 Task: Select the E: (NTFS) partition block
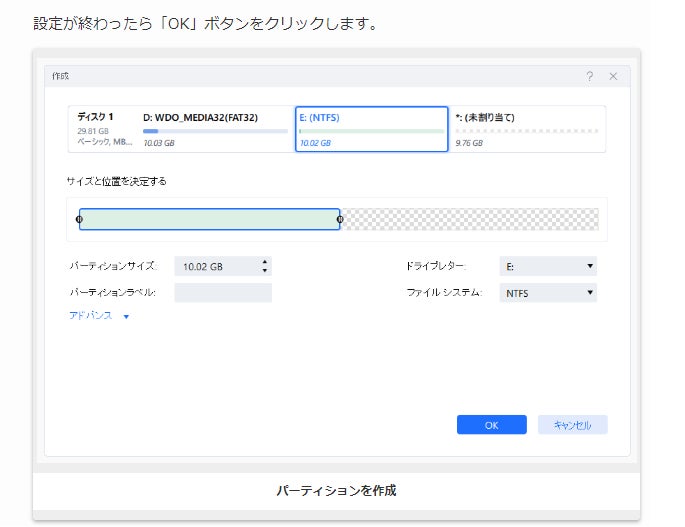(371, 129)
